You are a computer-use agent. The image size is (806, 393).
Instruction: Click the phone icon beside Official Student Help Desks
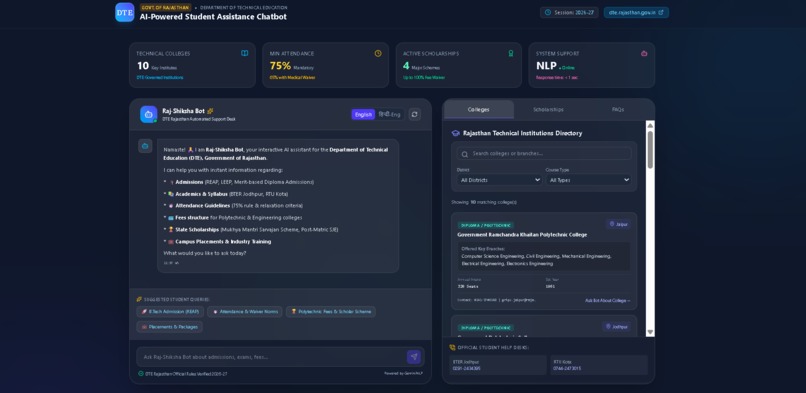pyautogui.click(x=452, y=348)
